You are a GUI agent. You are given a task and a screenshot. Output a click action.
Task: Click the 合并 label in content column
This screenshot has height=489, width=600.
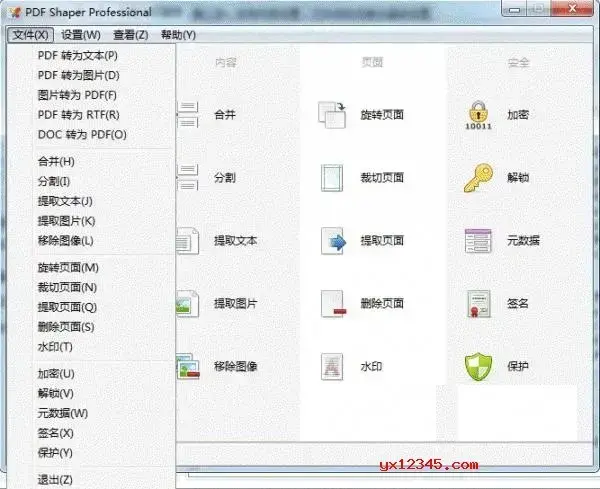point(225,114)
